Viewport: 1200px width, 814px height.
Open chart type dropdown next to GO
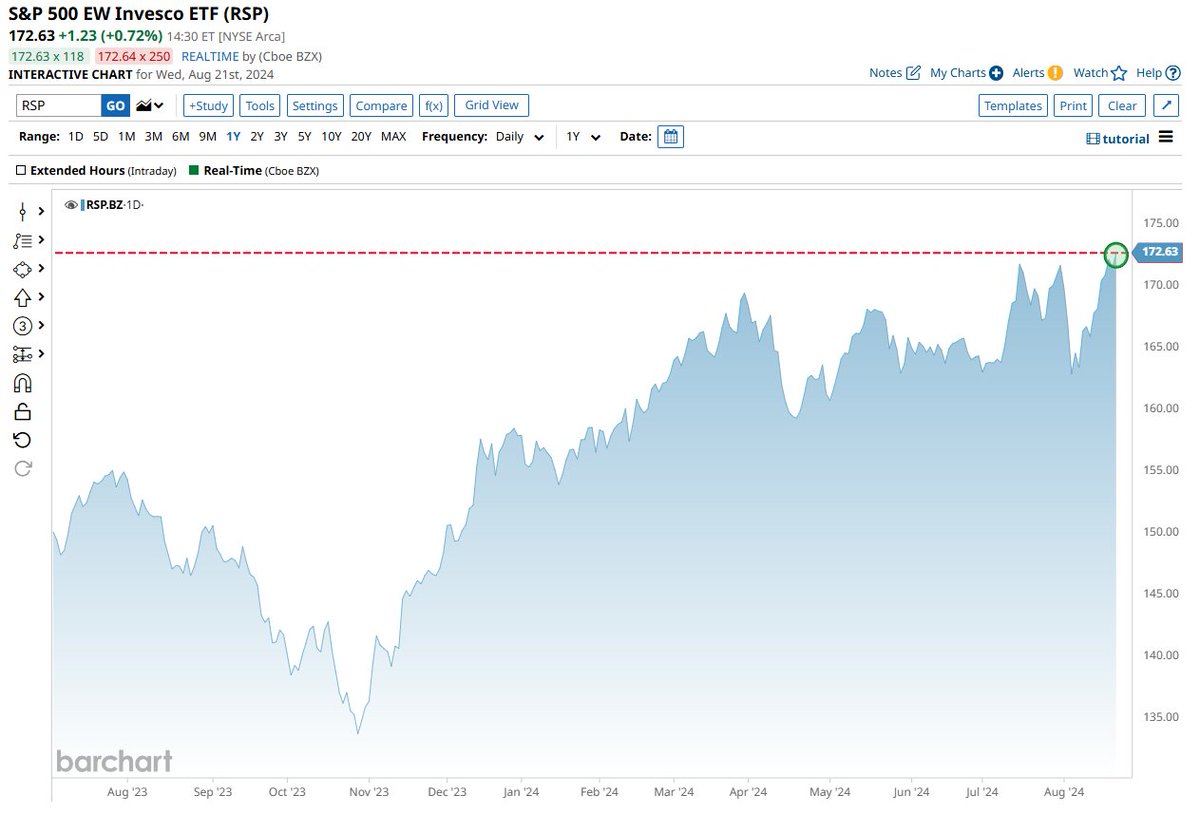tap(150, 106)
